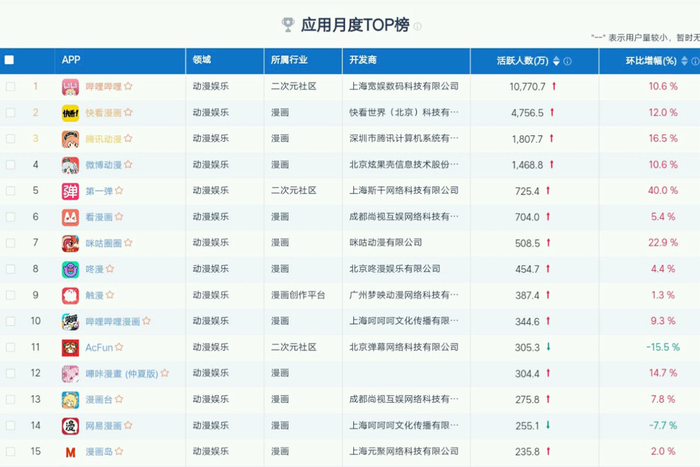Viewport: 700px width, 467px height.
Task: Open the 哔哩哔哩 app link
Action: [104, 87]
